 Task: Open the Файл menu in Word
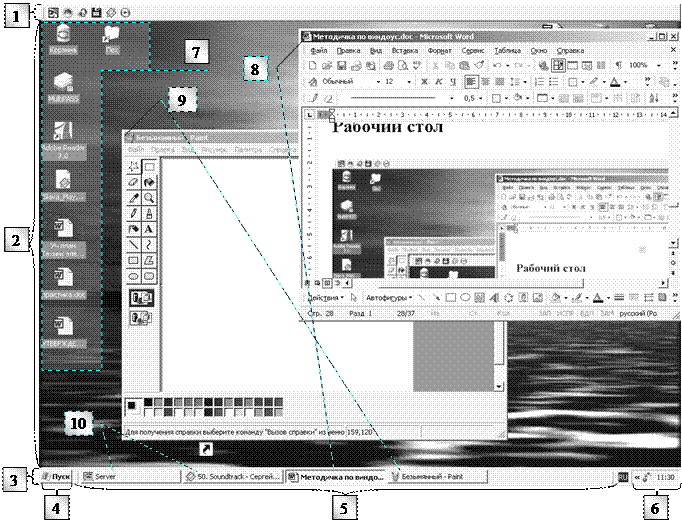click(319, 50)
